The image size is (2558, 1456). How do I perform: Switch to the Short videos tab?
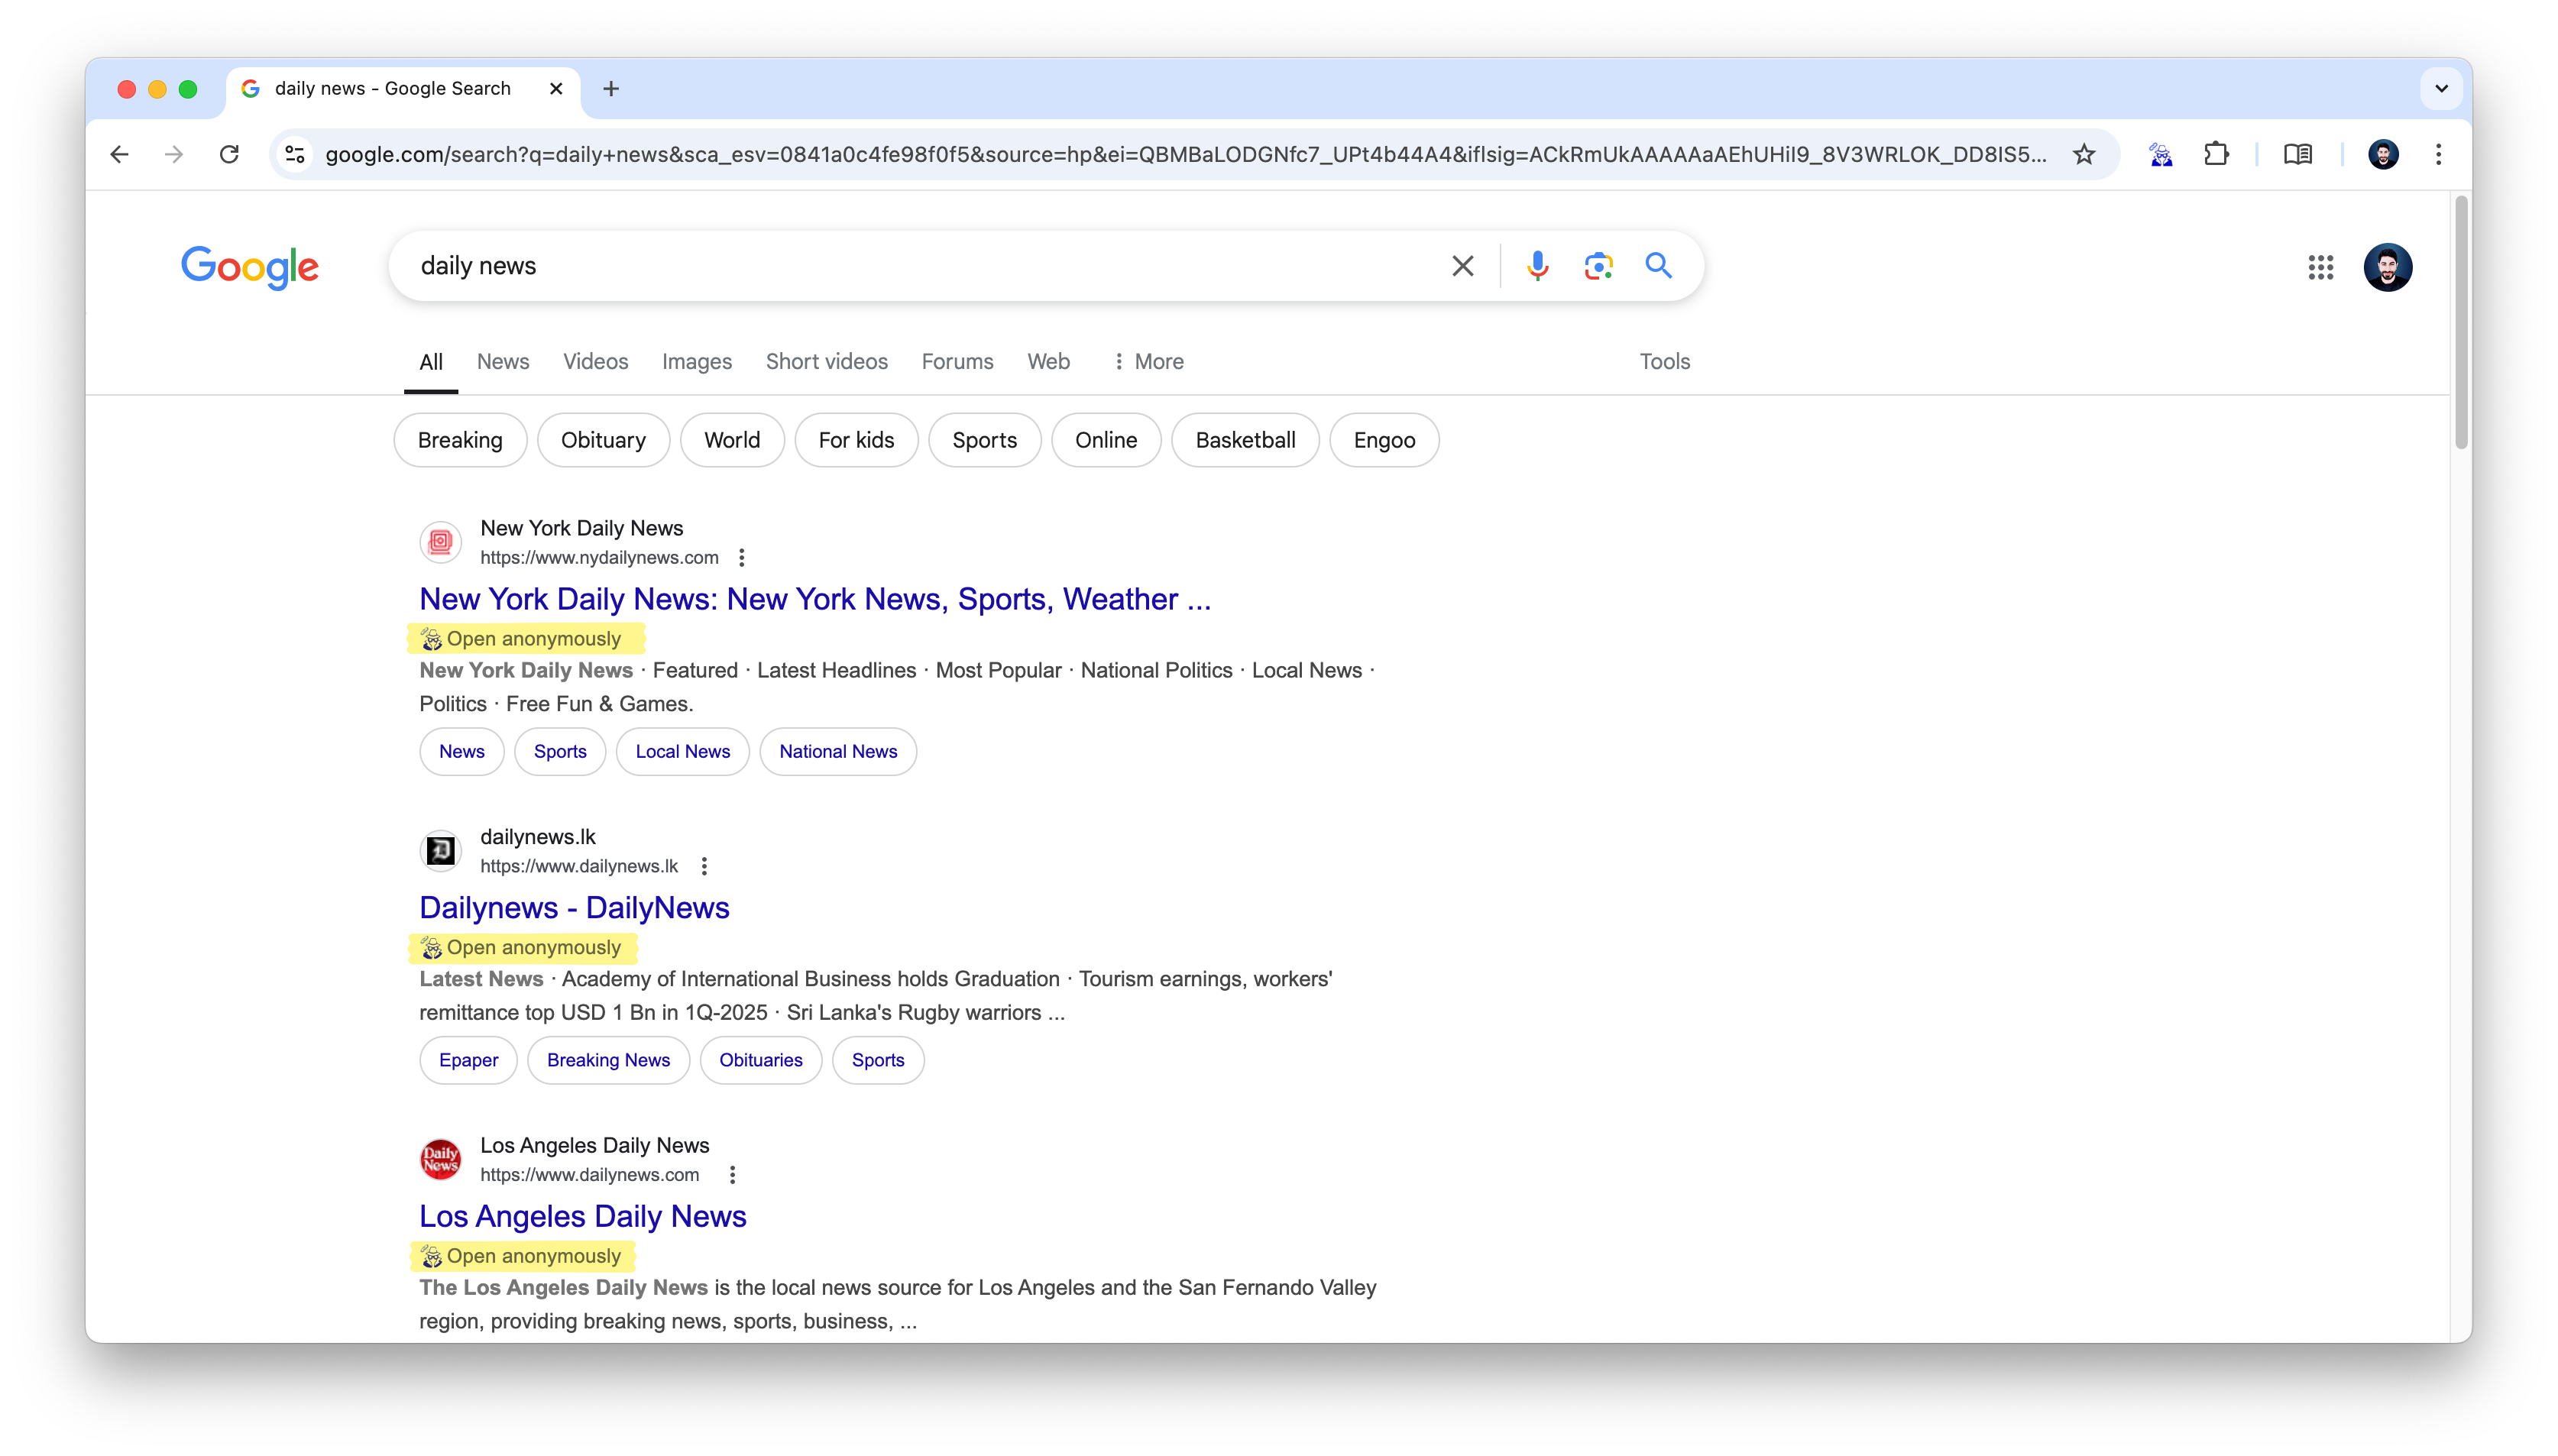826,362
